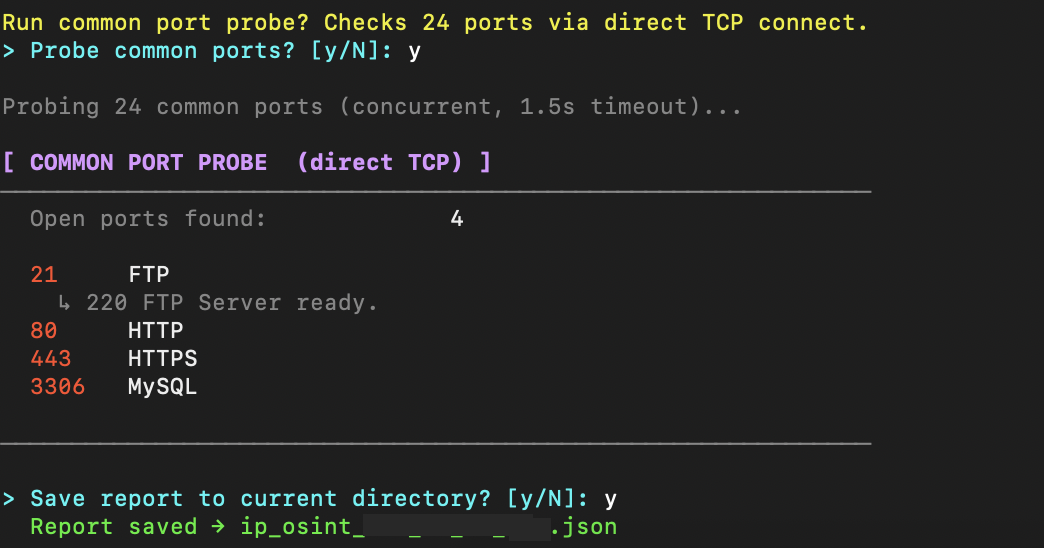Click the 'y' answer after the probe prompt
Viewport: 1044px width, 548px height.
[x=415, y=50]
